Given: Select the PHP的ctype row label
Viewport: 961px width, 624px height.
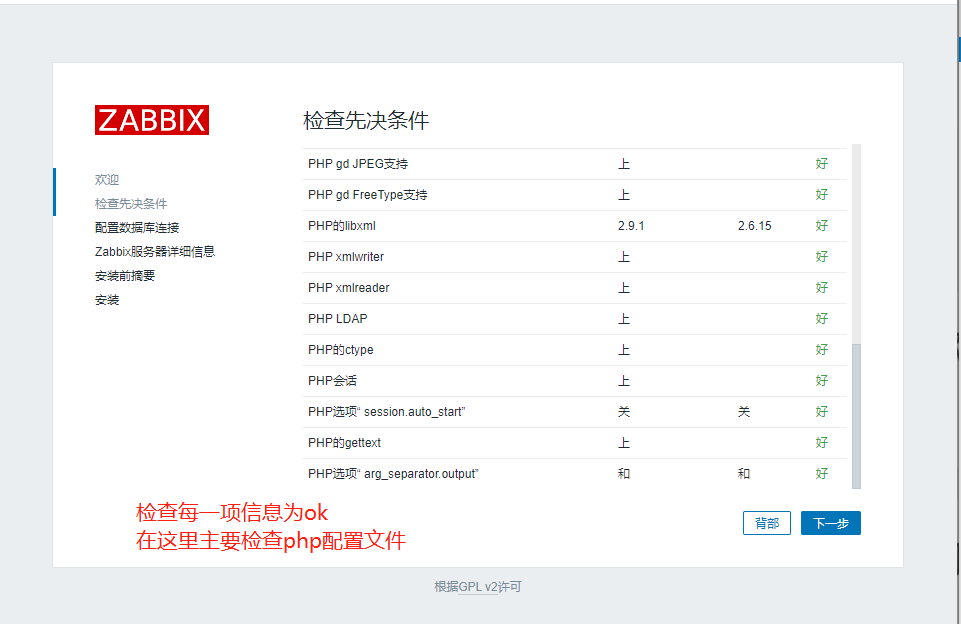Looking at the screenshot, I should click(341, 350).
